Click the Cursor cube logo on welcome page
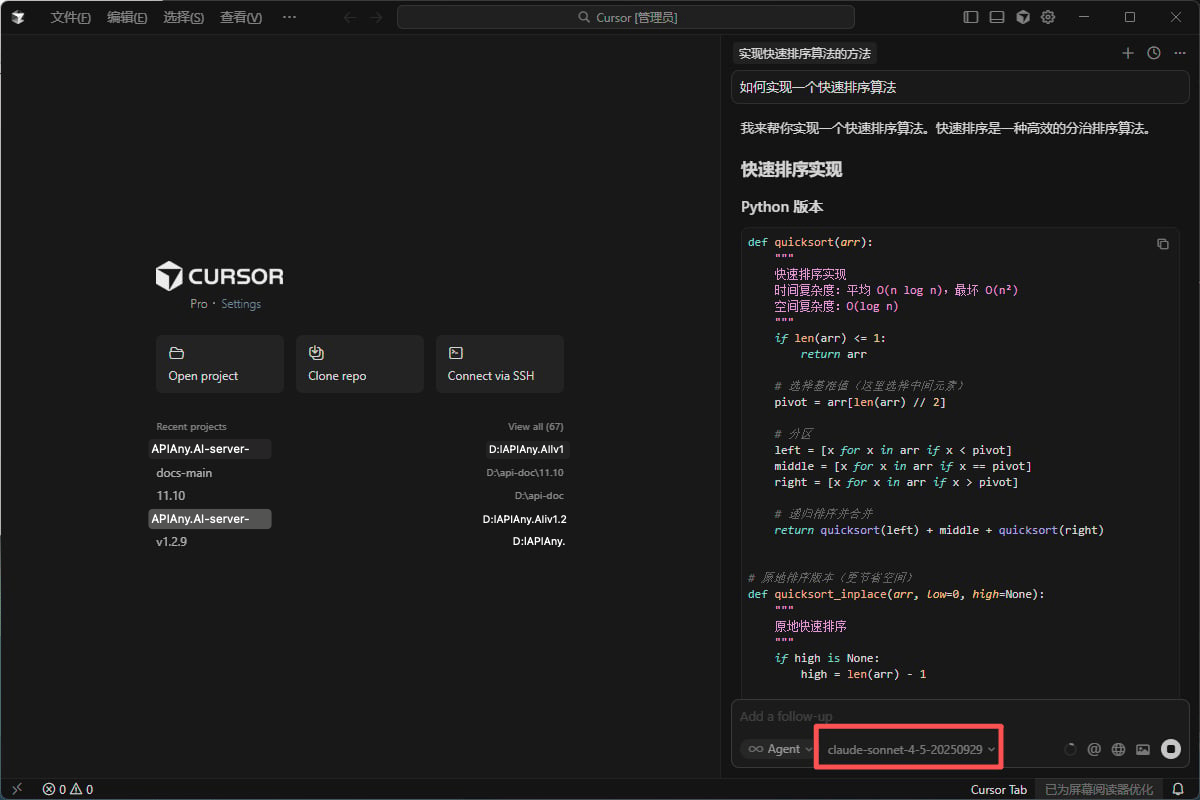The height and width of the screenshot is (800, 1200). [x=169, y=276]
